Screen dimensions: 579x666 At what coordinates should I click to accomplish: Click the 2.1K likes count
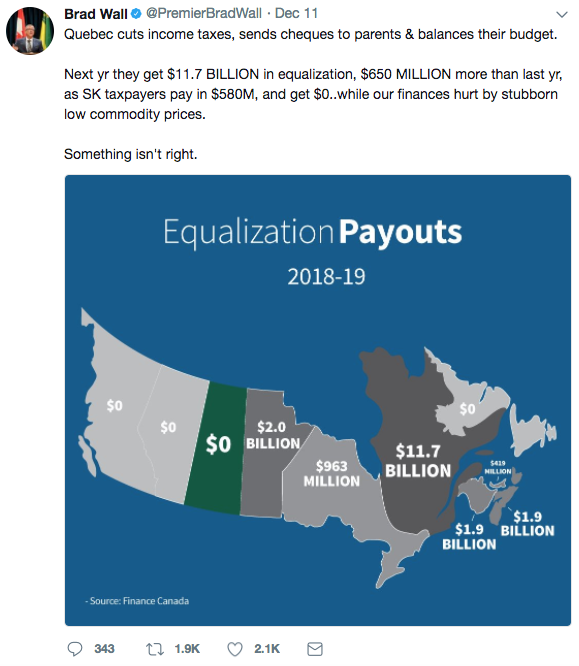[x=267, y=649]
